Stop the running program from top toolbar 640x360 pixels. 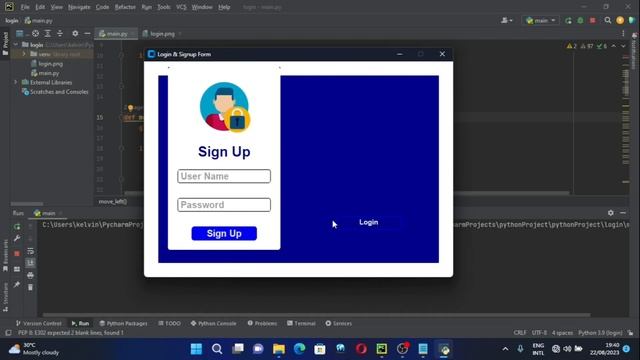[593, 20]
